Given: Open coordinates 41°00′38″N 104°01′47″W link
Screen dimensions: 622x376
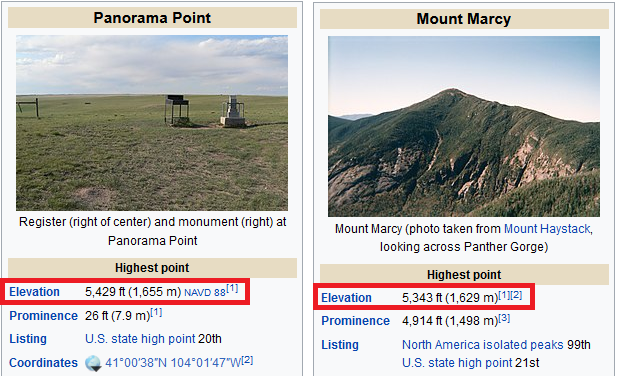Looking at the screenshot, I should point(173,363).
